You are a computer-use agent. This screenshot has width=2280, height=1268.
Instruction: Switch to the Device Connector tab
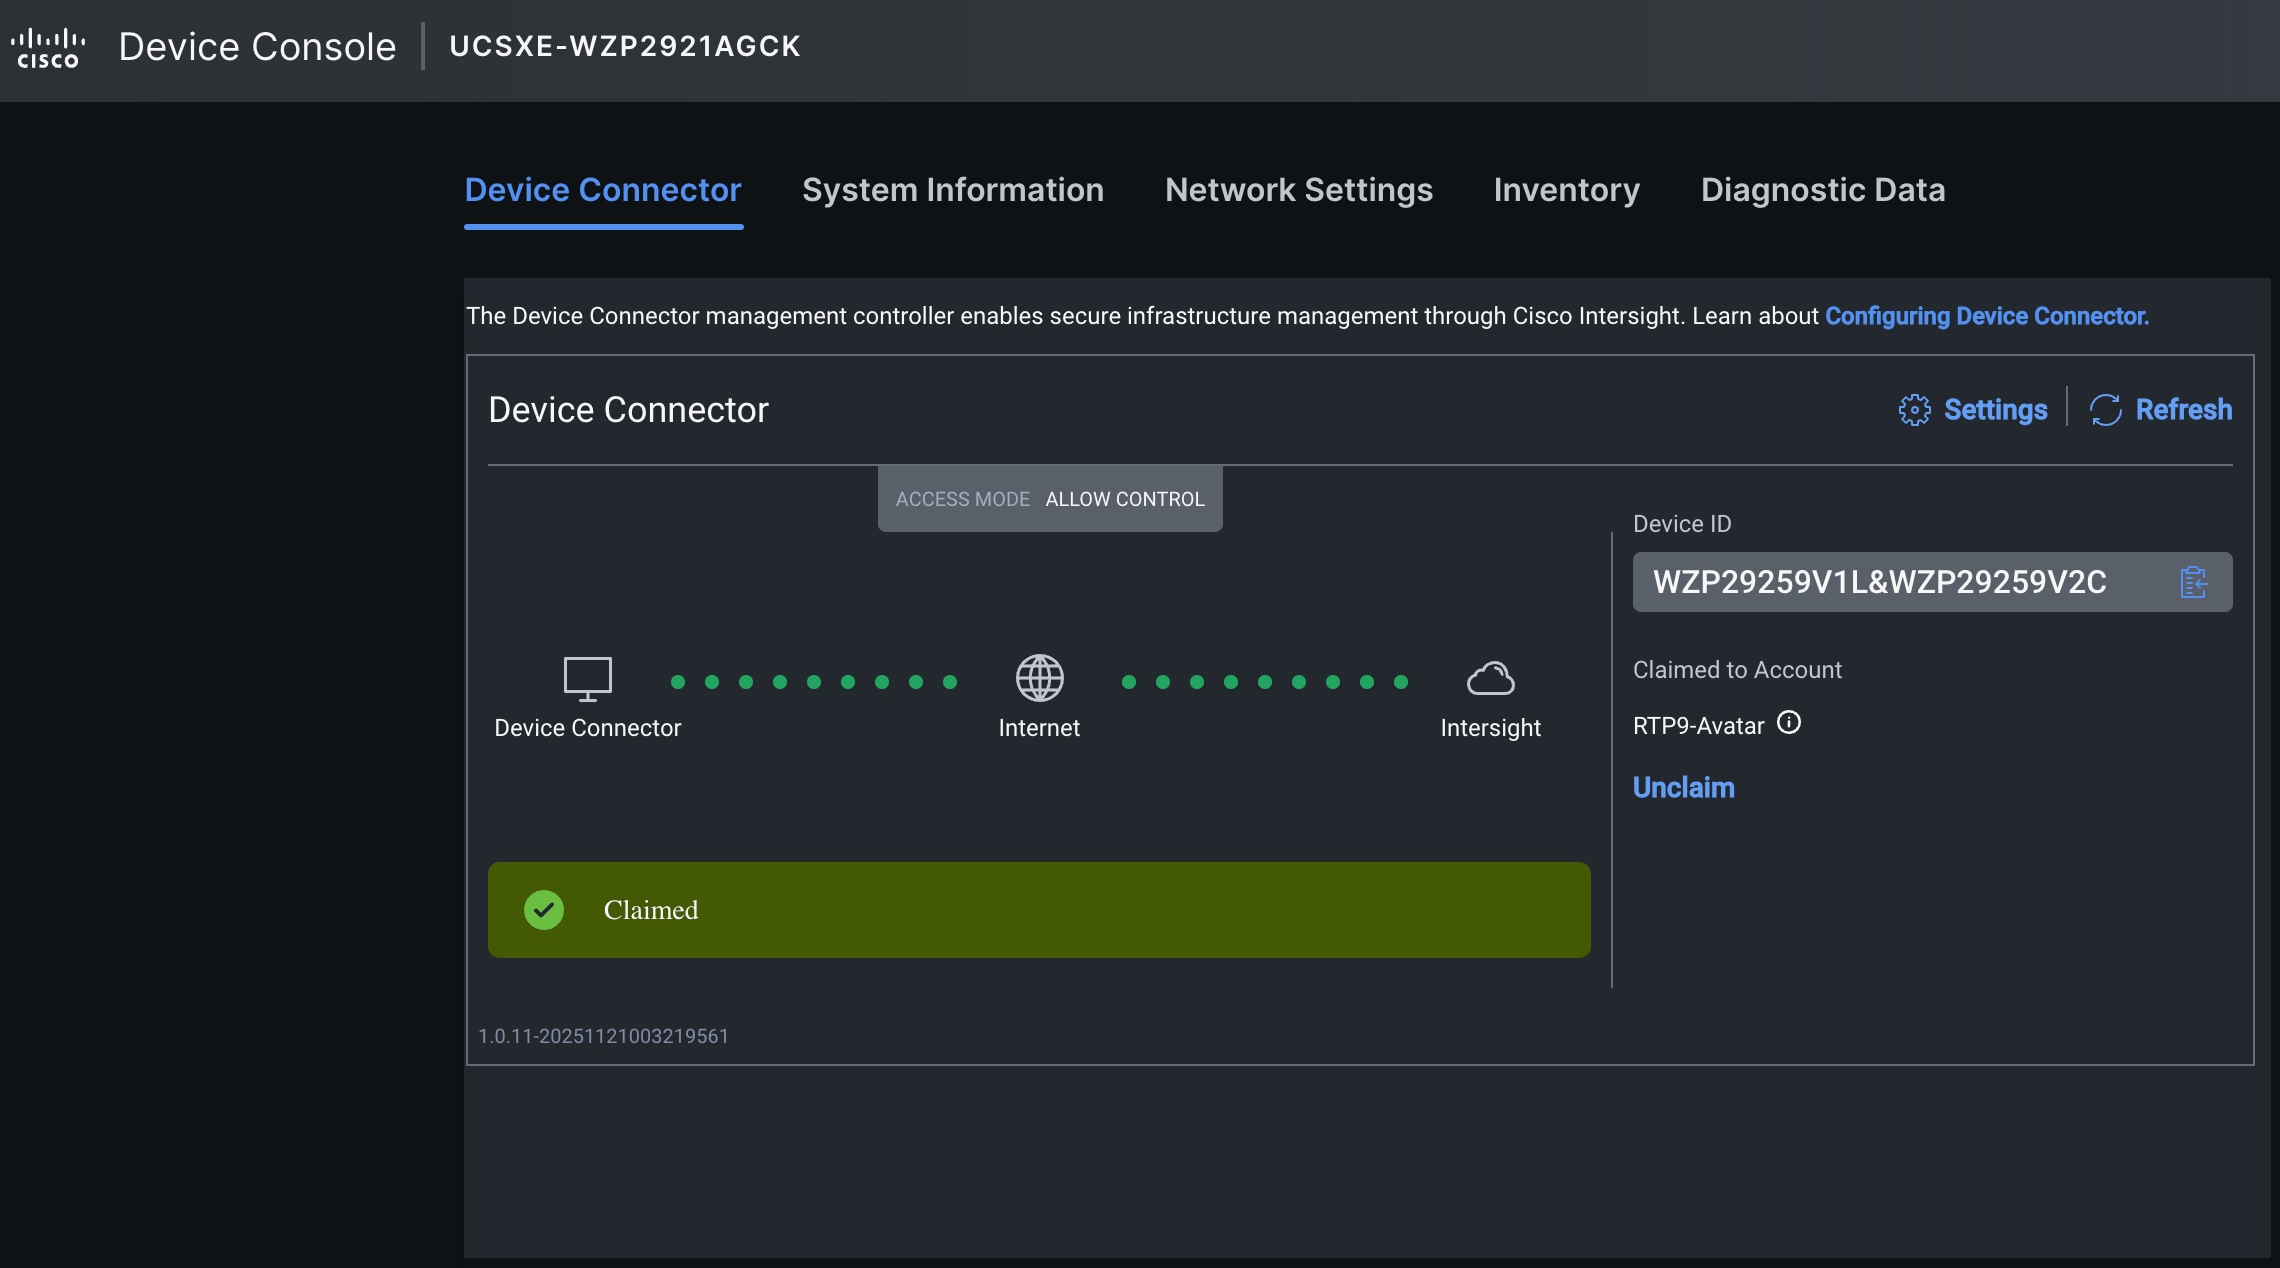click(x=603, y=190)
